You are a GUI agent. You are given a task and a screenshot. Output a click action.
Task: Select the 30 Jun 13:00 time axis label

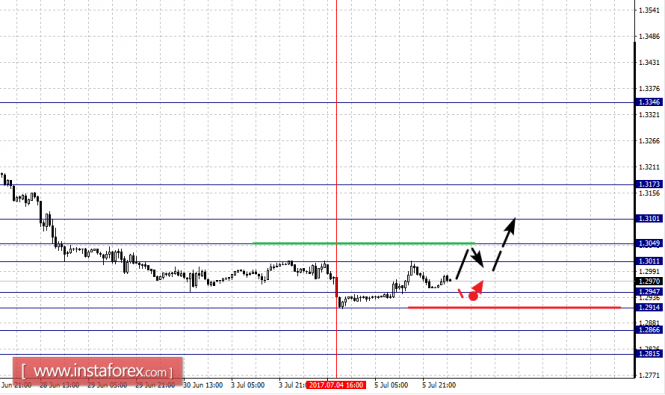[x=203, y=385]
